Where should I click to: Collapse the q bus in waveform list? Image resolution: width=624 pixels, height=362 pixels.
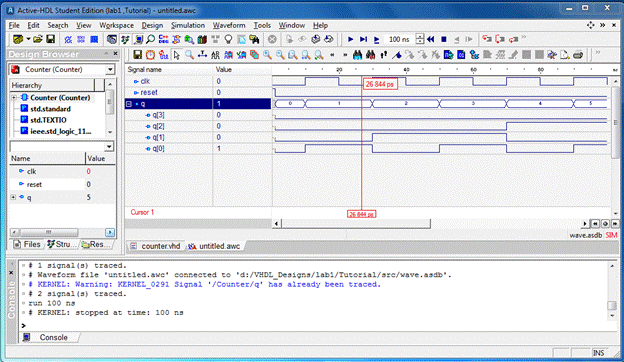[129, 104]
